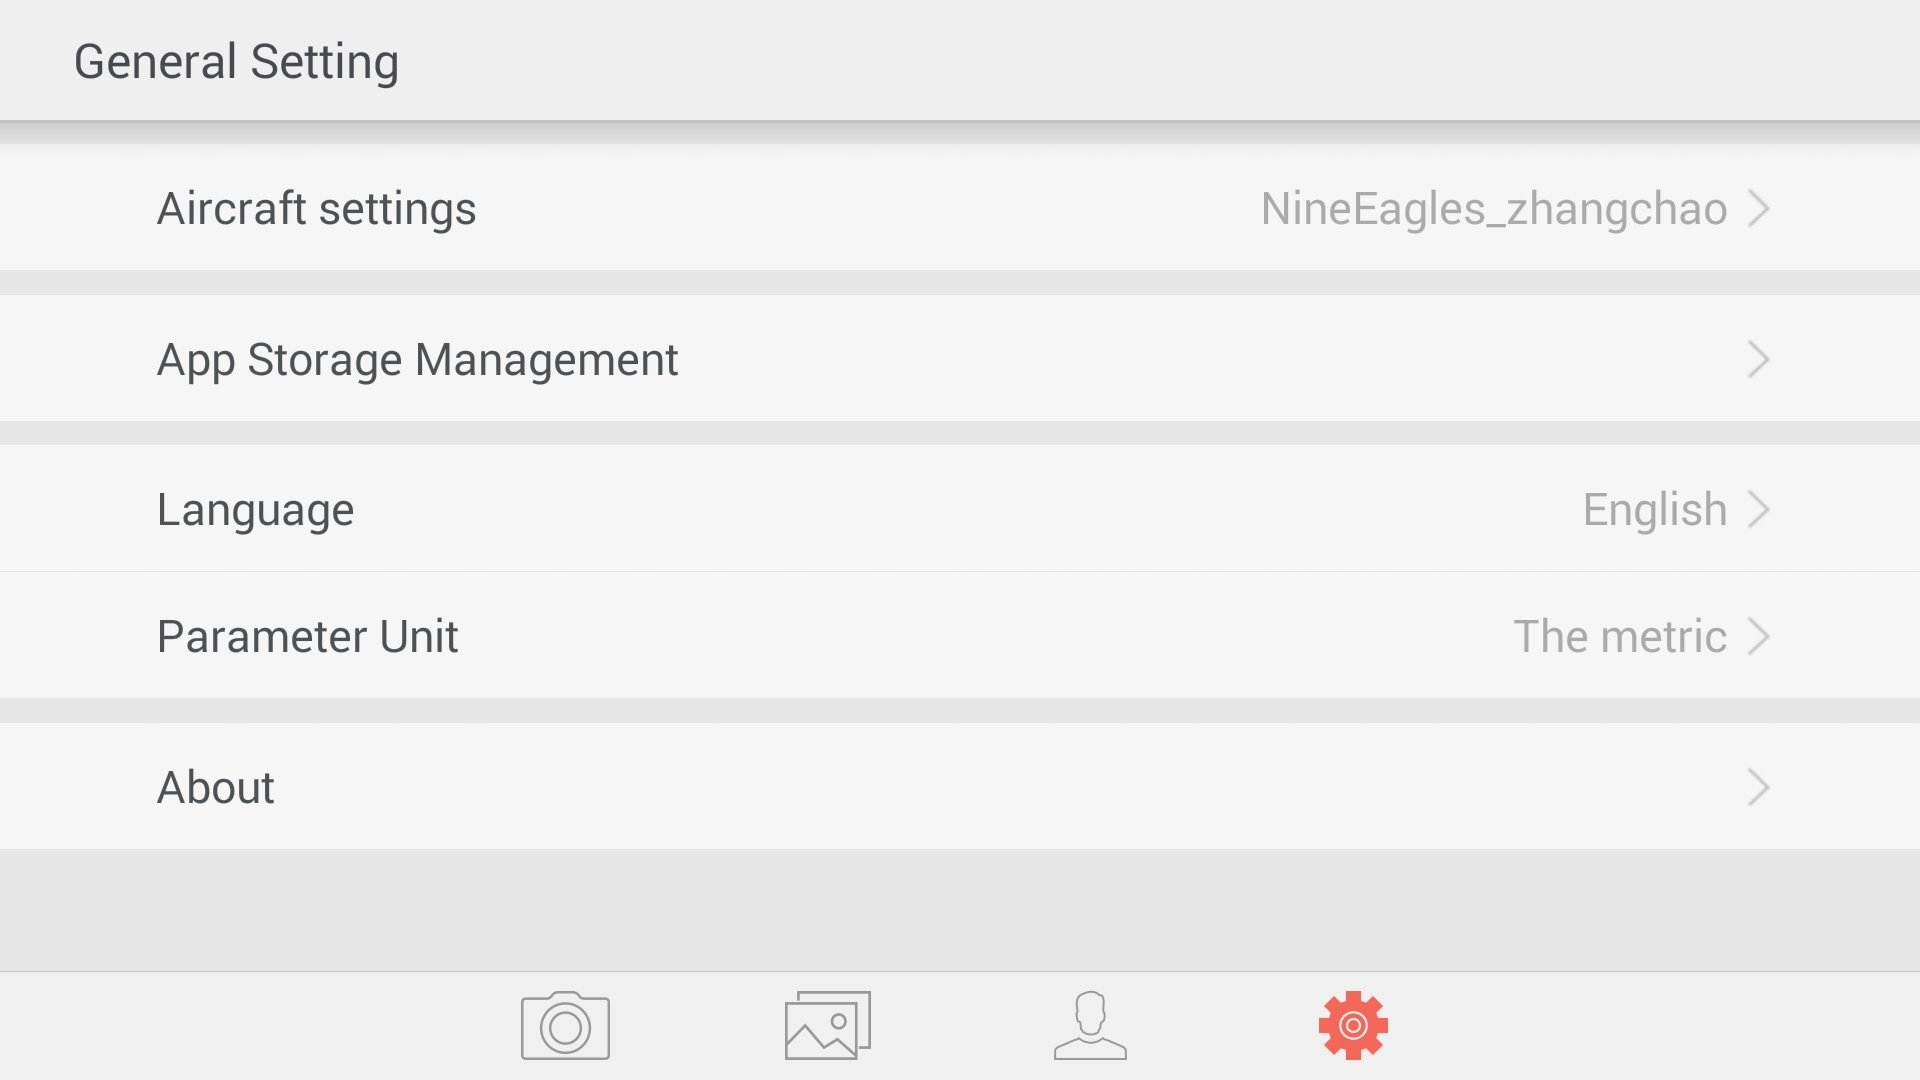Screen dimensions: 1920x1080
Task: Expand the Aircraft settings chevron
Action: coord(1759,208)
